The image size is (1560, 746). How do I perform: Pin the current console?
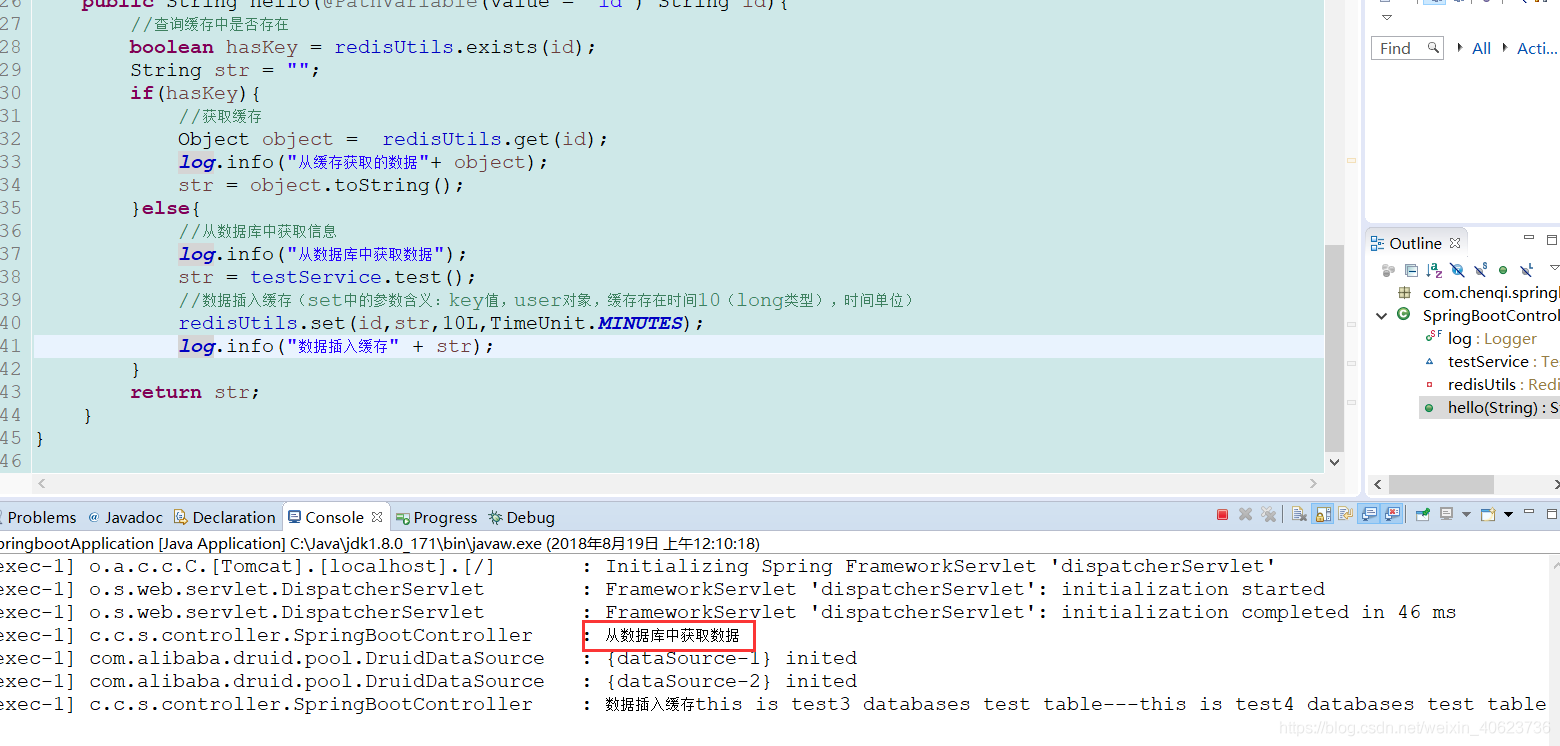[x=1422, y=514]
